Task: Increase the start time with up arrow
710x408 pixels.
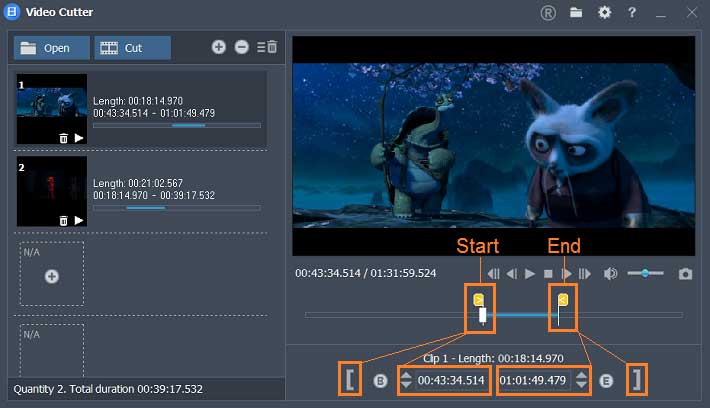Action: pos(406,375)
